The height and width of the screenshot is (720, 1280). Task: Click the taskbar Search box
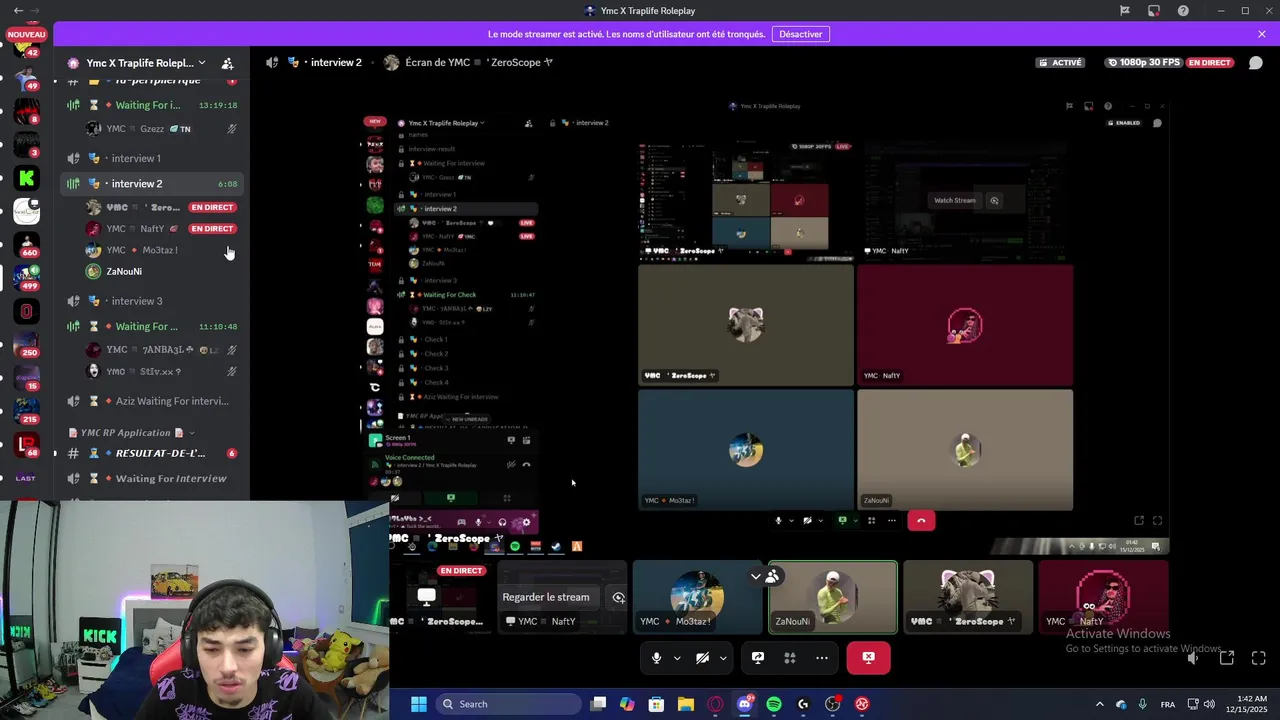click(x=508, y=704)
